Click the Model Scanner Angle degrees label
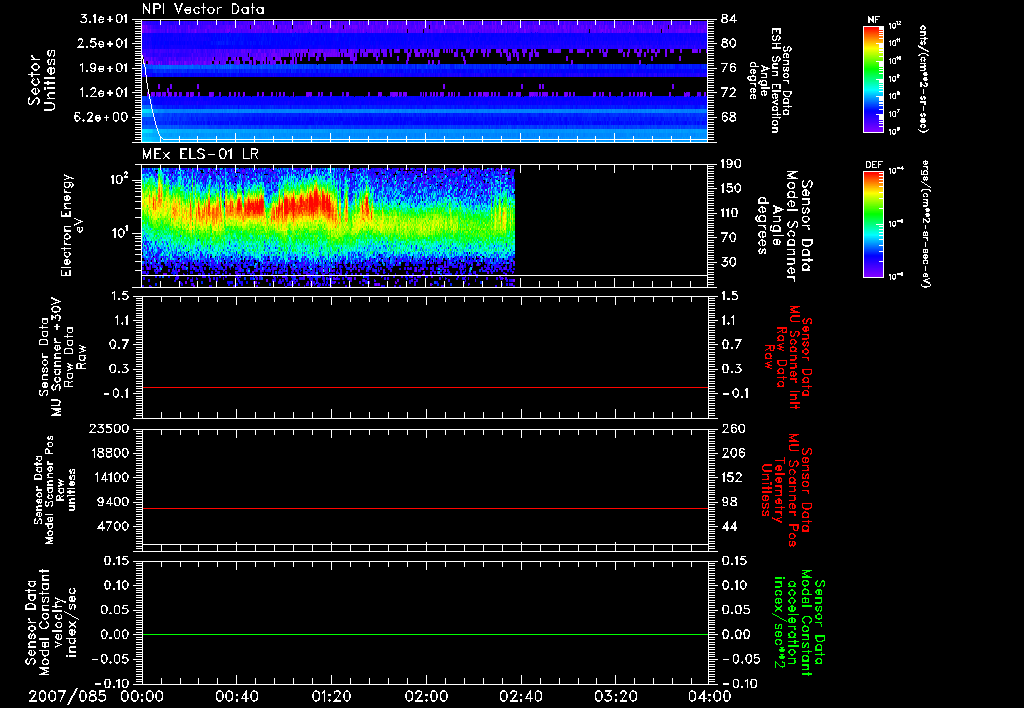 pos(784,225)
